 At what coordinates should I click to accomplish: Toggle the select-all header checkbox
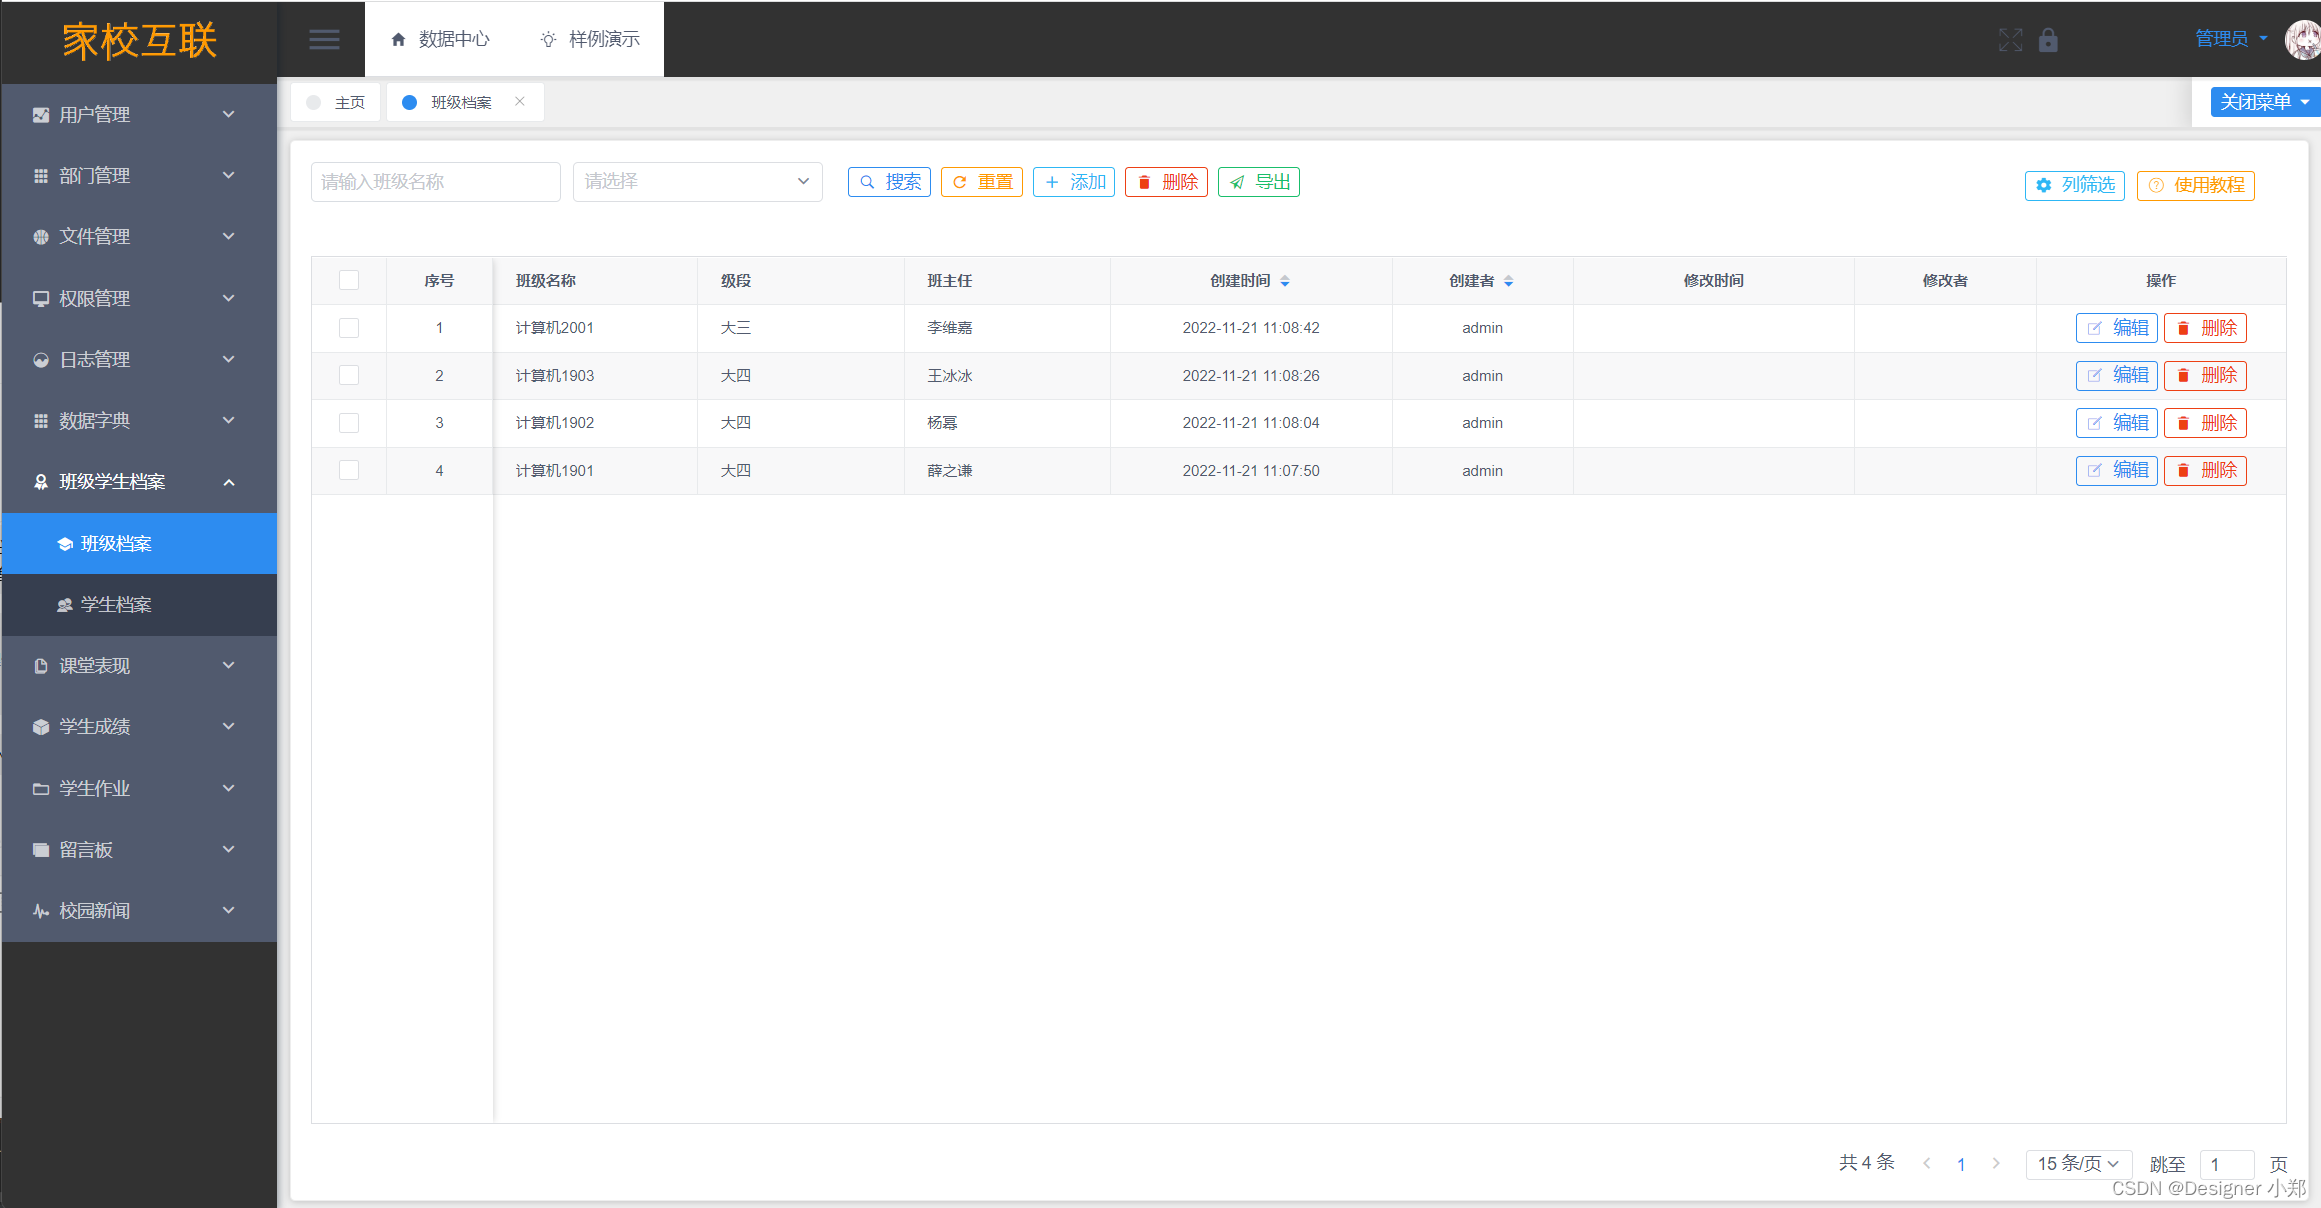point(349,280)
